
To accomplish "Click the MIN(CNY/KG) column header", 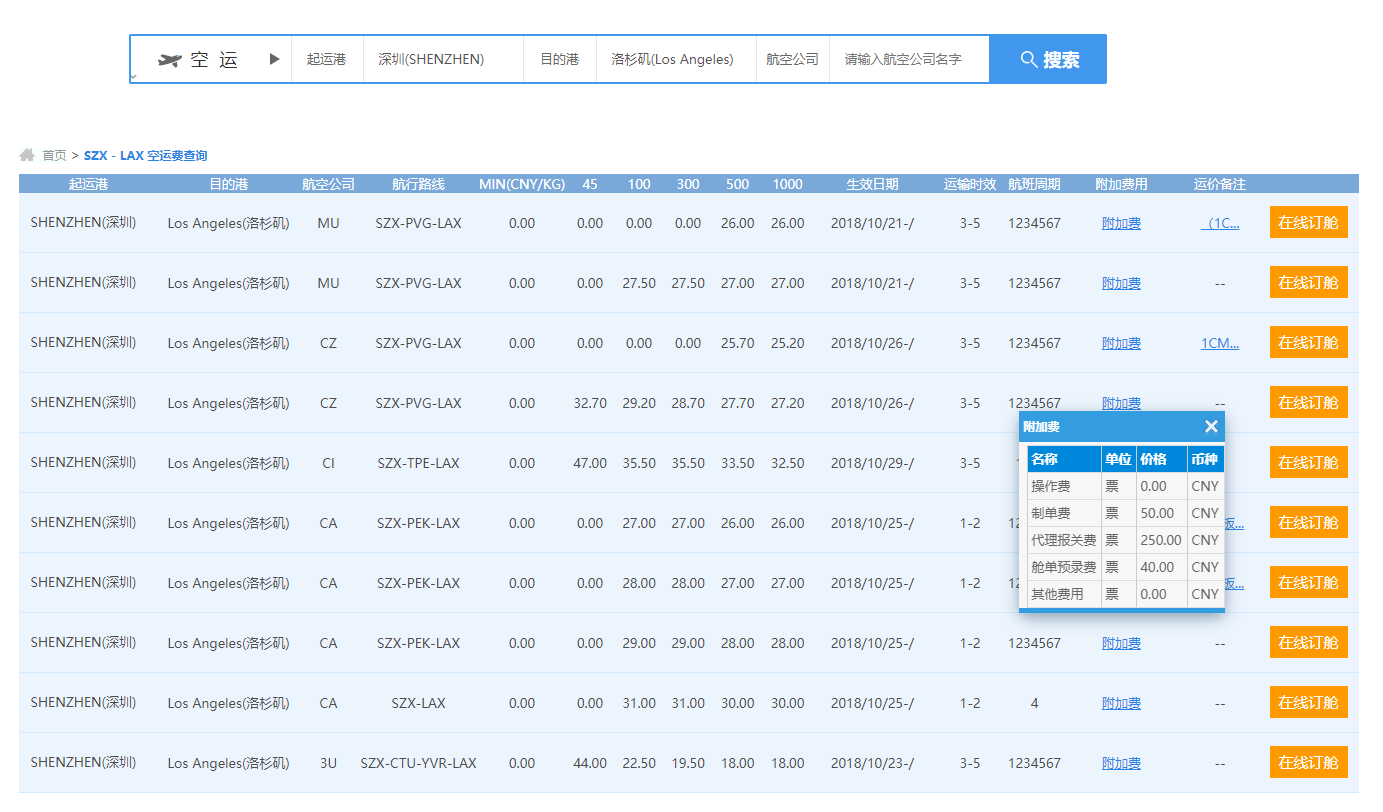I will 522,184.
